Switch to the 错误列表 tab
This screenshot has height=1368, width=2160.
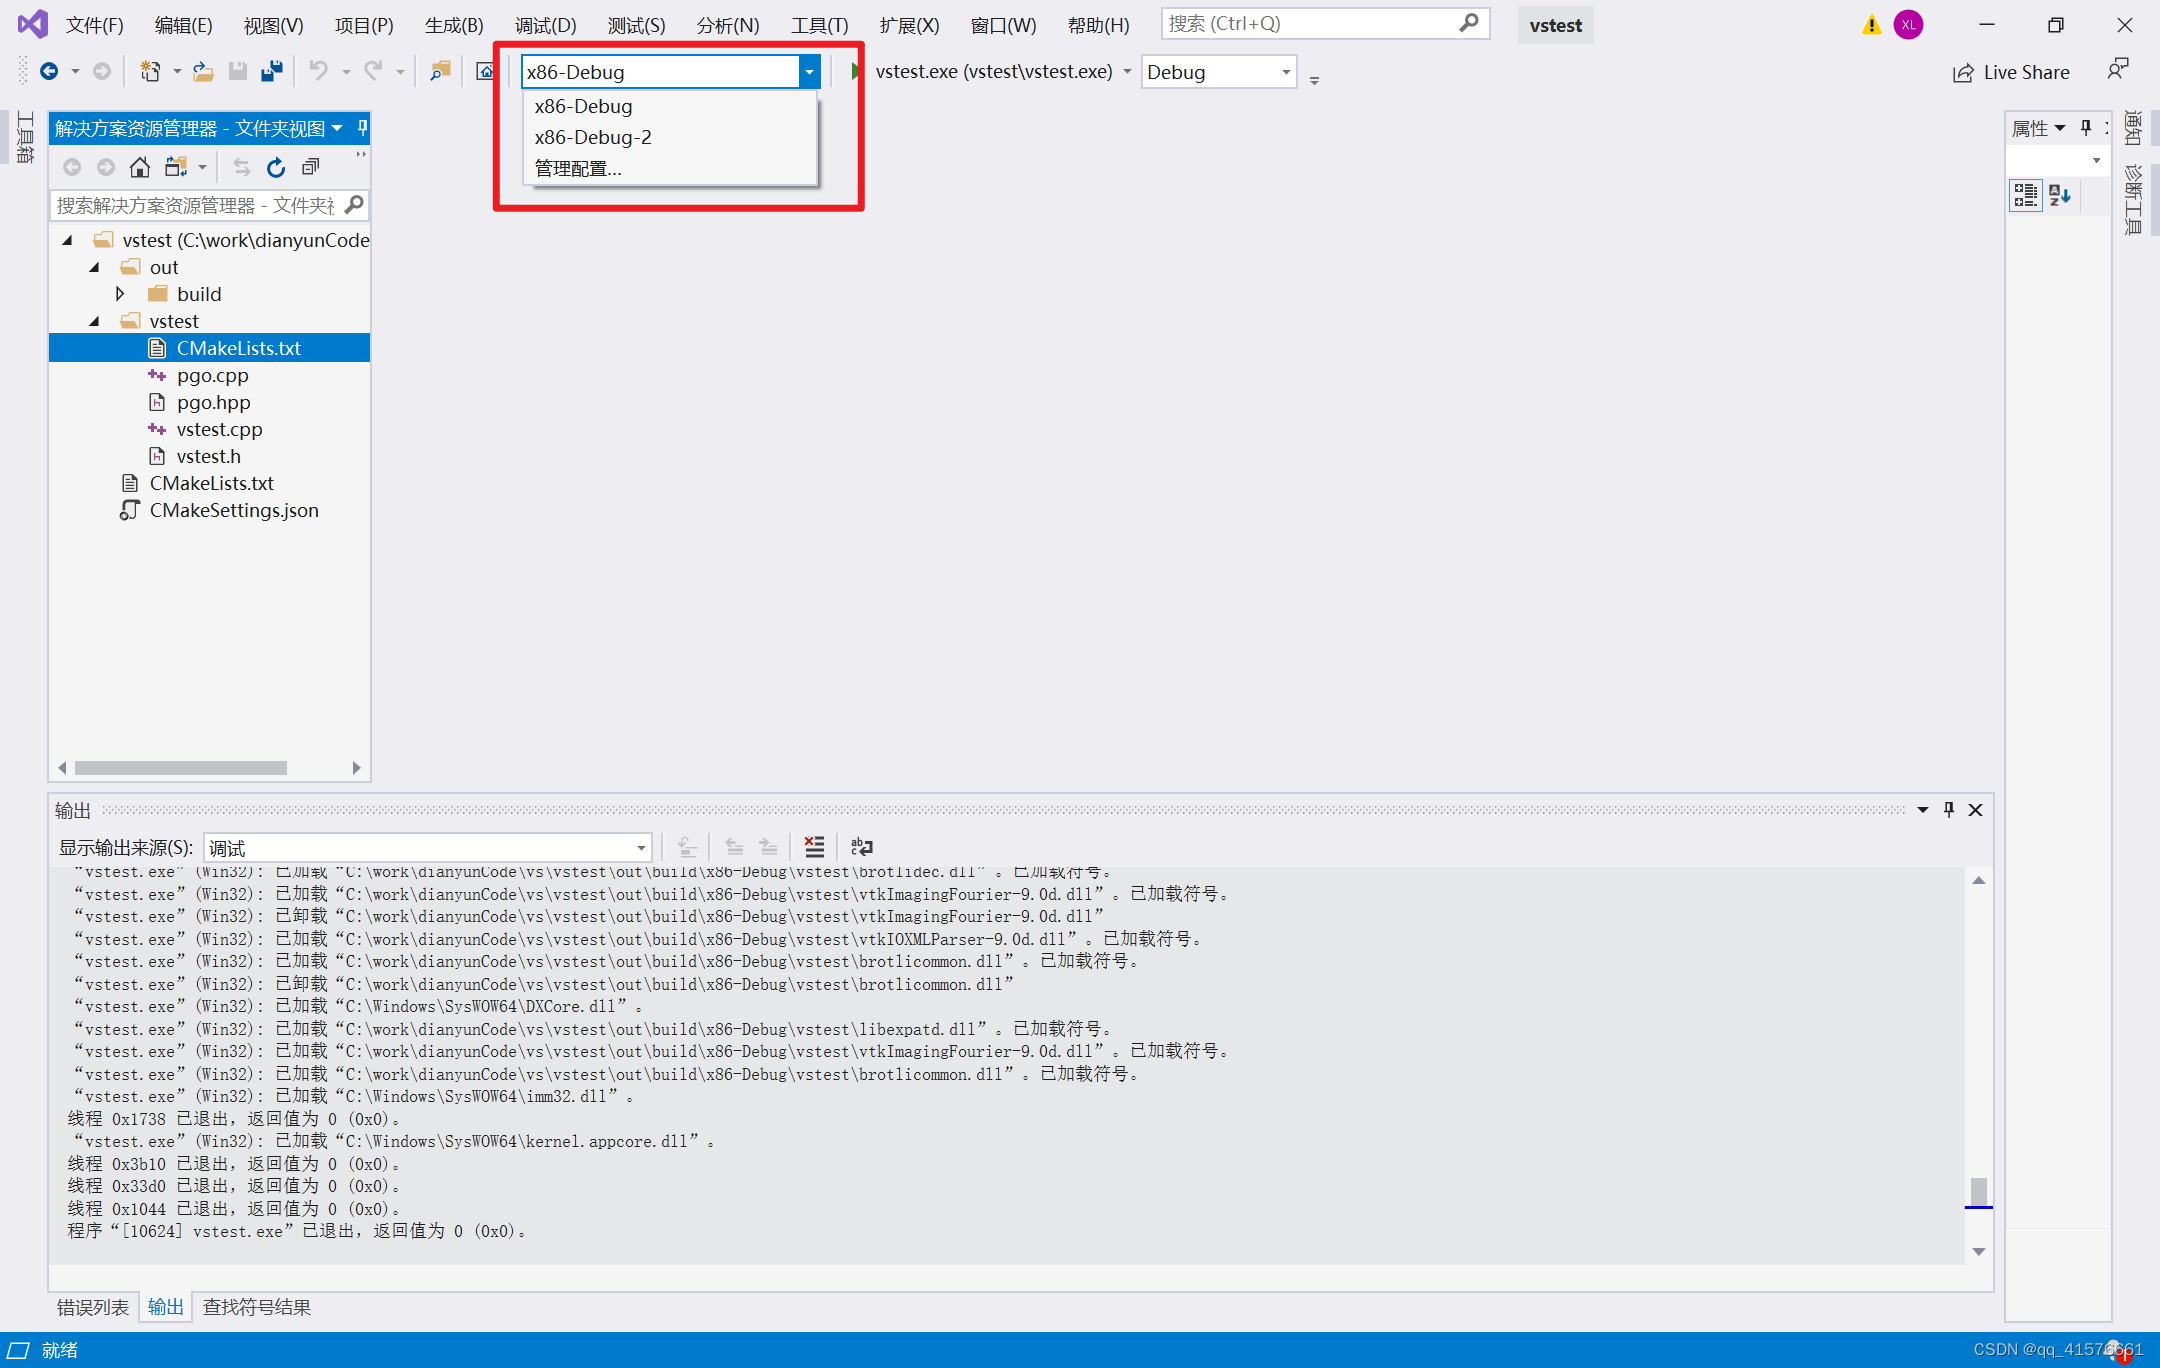(x=93, y=1307)
